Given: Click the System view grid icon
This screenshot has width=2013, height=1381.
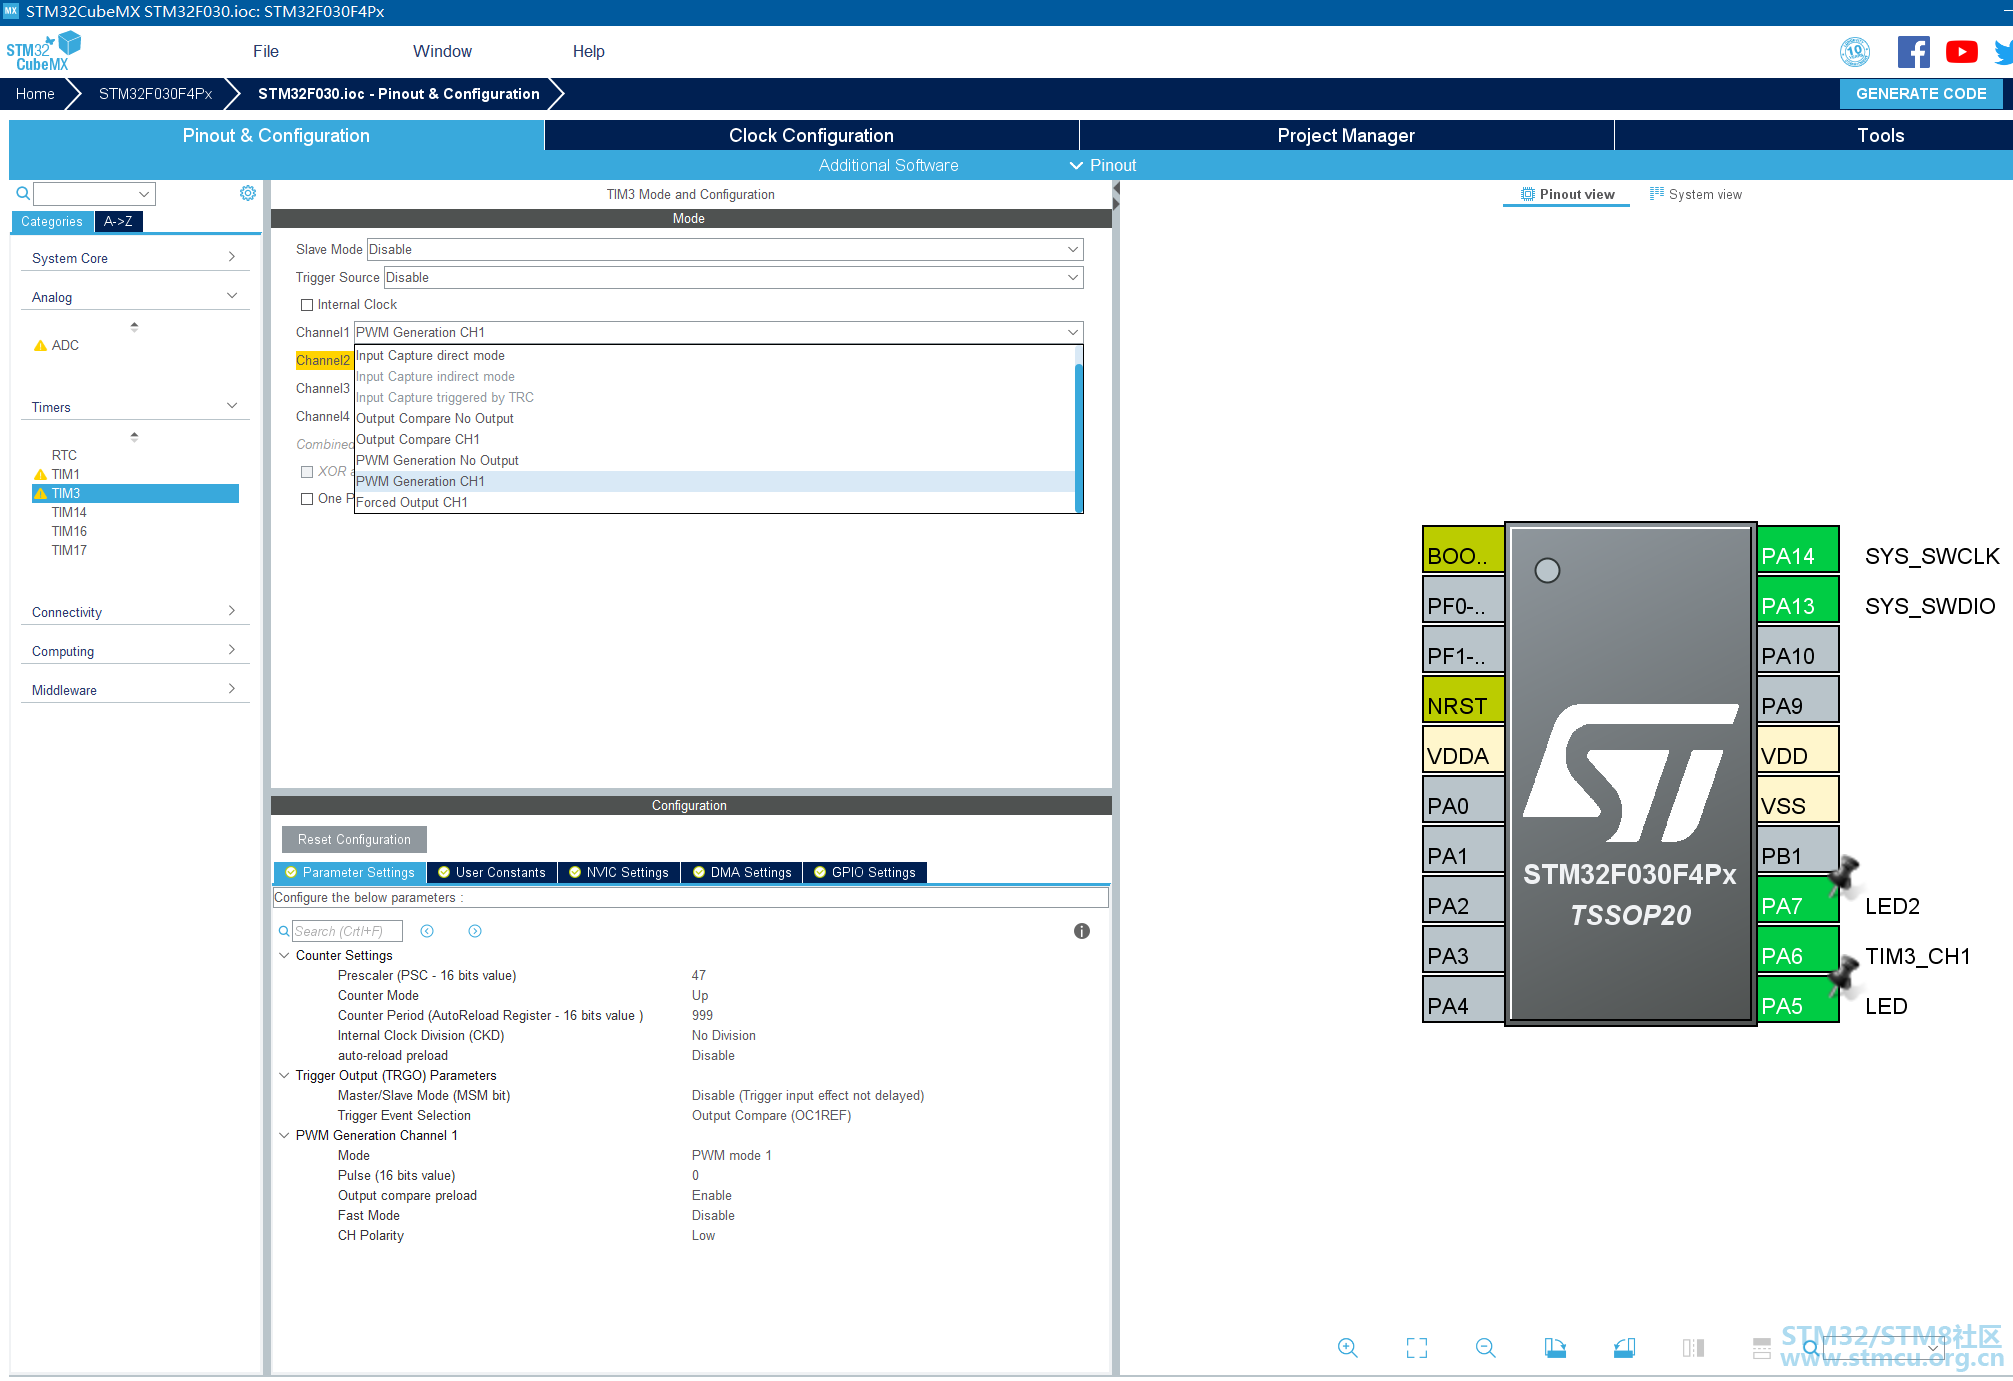Looking at the screenshot, I should coord(1657,194).
